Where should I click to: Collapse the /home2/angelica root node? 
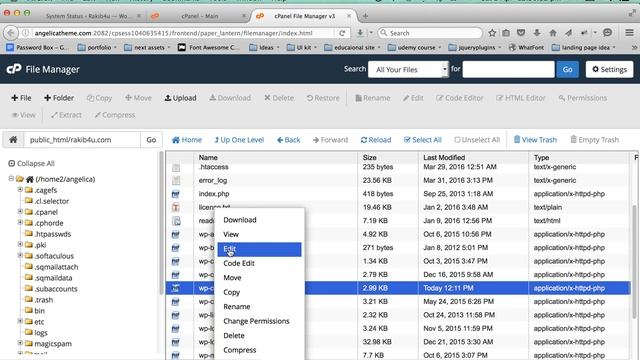click(11, 178)
